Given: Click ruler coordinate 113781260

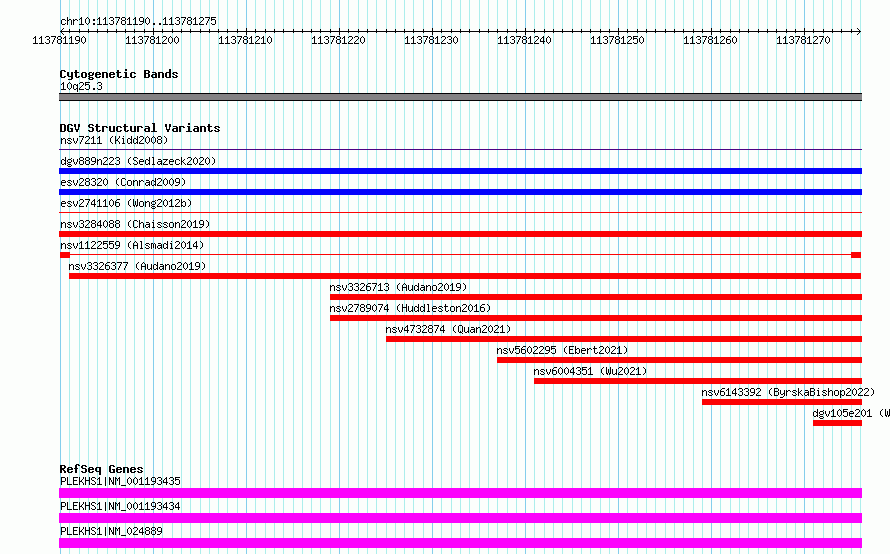Looking at the screenshot, I should tap(710, 40).
